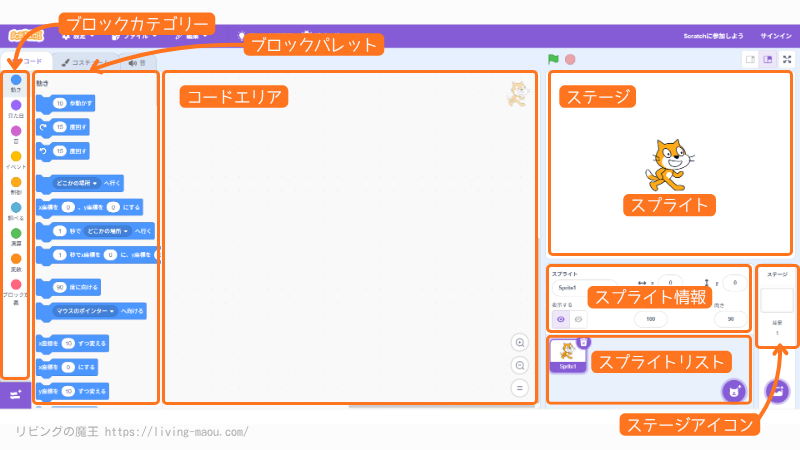Show sprite using the open eye button
Screen dimensions: 800x450
560,319
